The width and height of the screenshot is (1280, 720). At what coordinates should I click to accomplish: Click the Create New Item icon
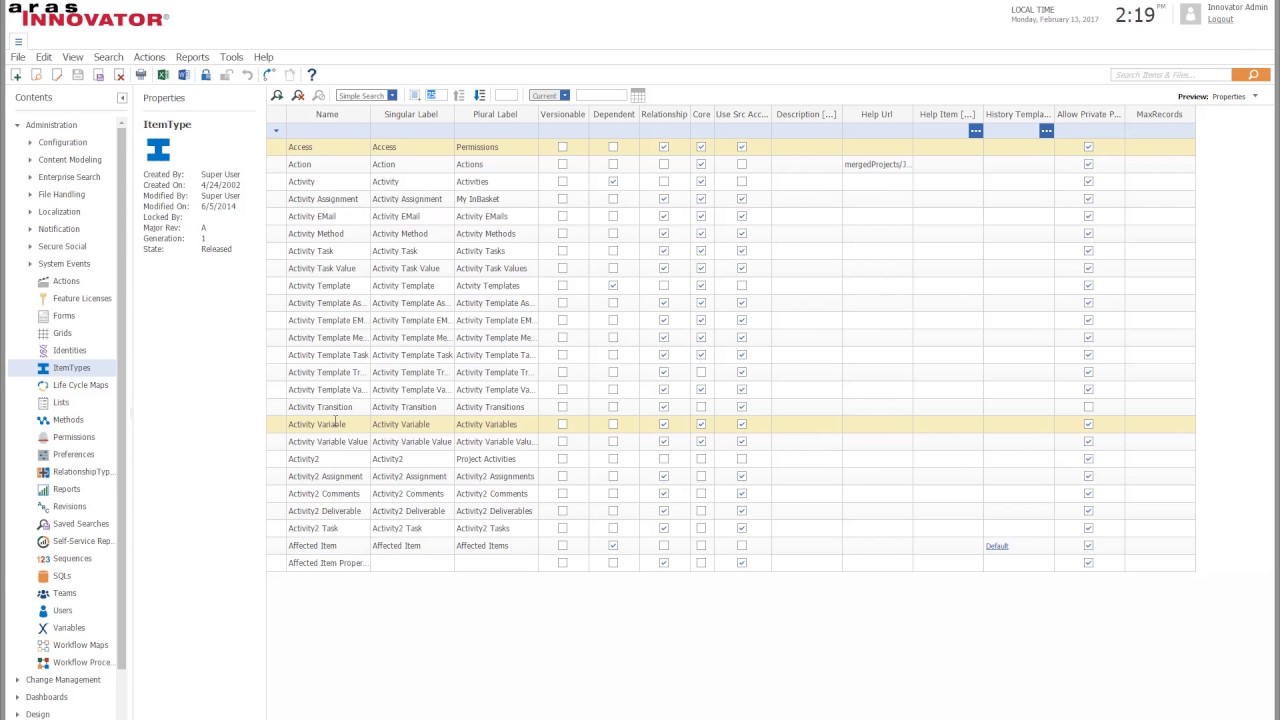pyautogui.click(x=16, y=75)
